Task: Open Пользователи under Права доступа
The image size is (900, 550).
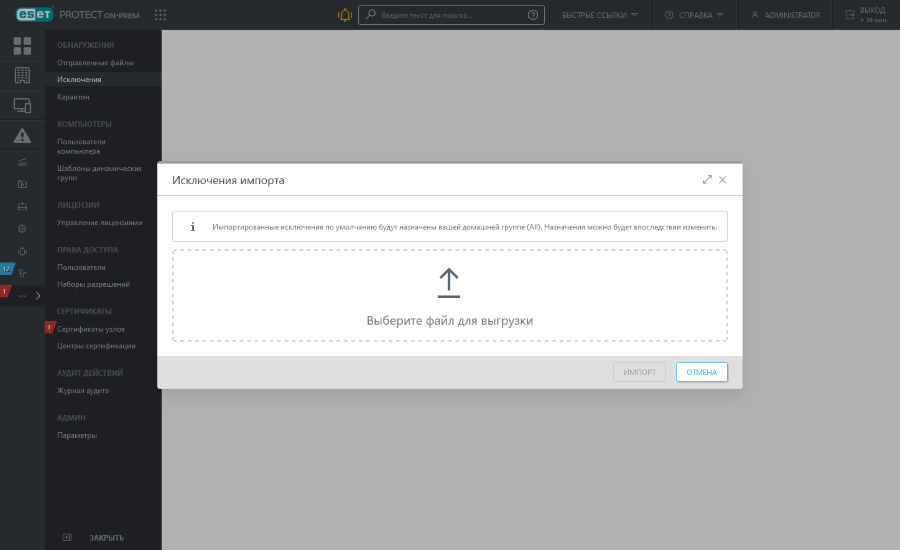Action: point(81,267)
